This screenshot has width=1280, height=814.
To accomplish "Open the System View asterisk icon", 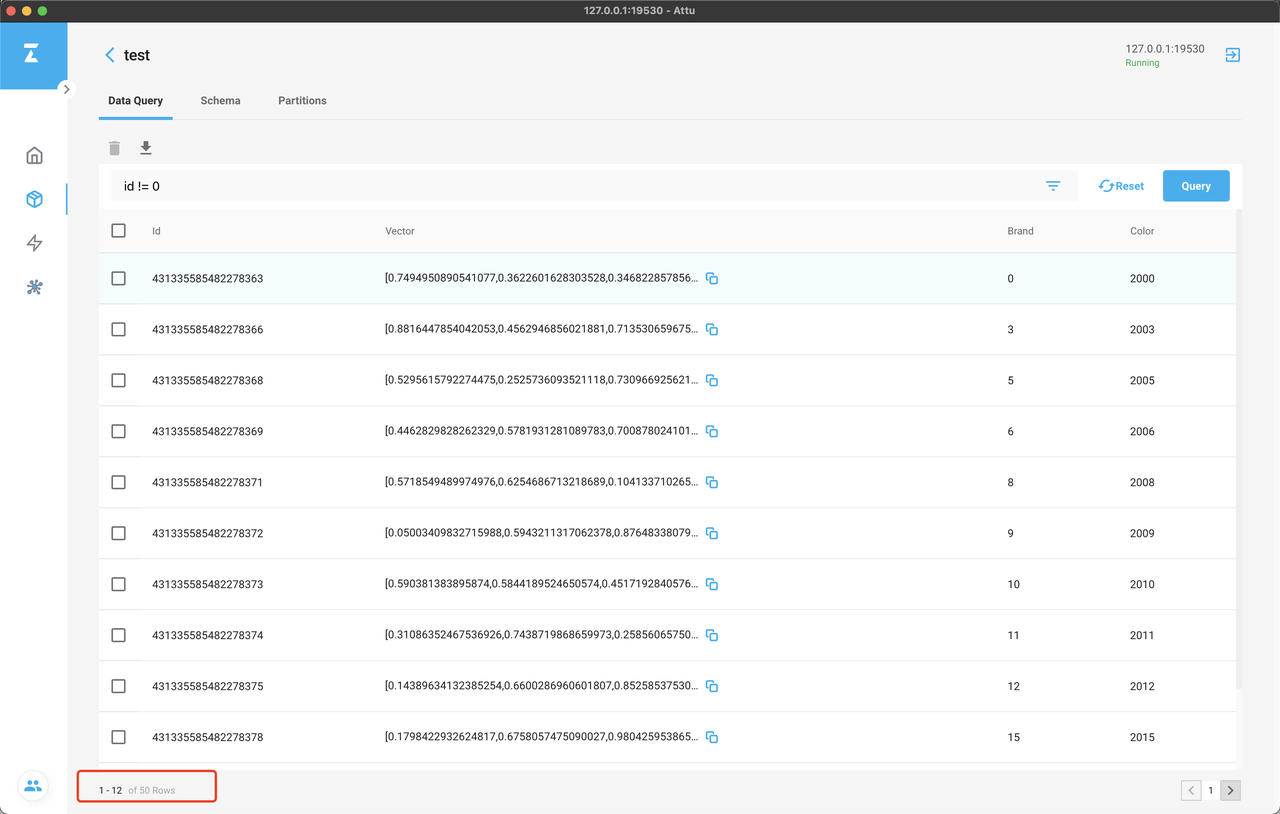I will click(34, 287).
